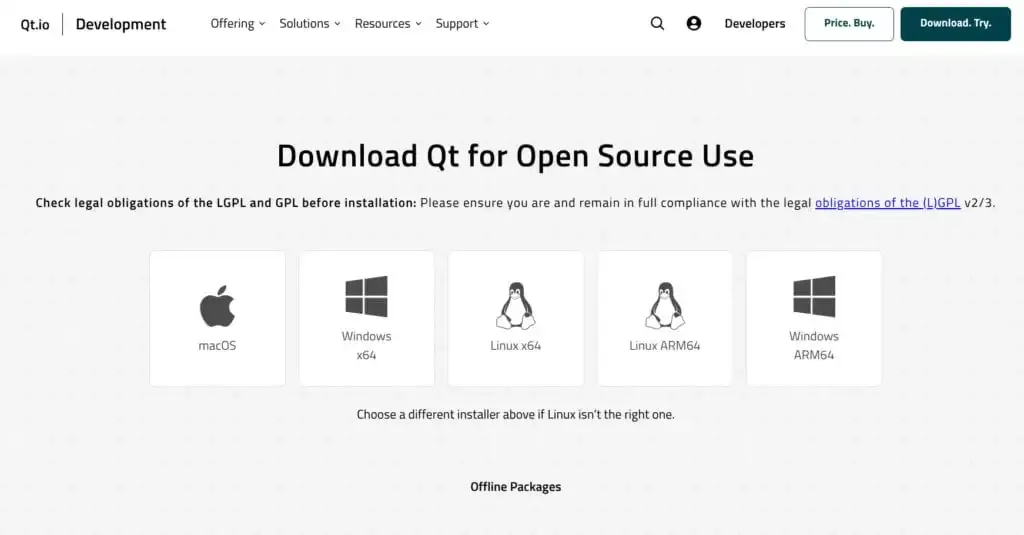This screenshot has width=1024, height=535.
Task: Click the Offline Packages heading
Action: pyautogui.click(x=515, y=487)
